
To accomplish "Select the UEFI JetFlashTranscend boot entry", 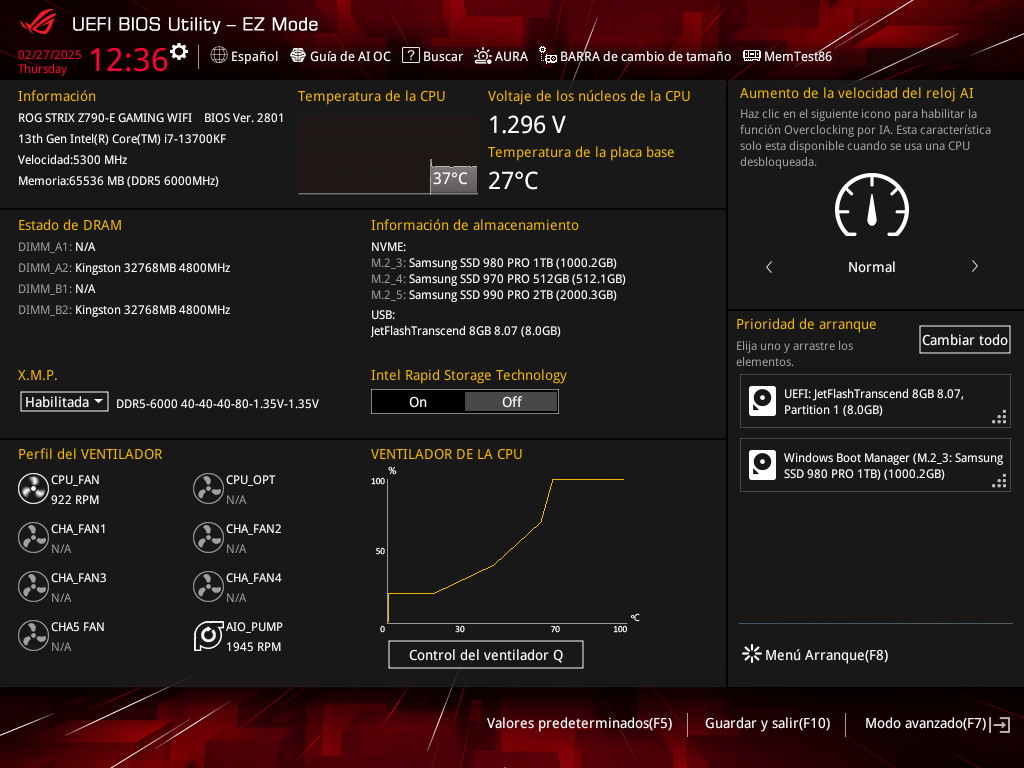I will click(x=875, y=401).
